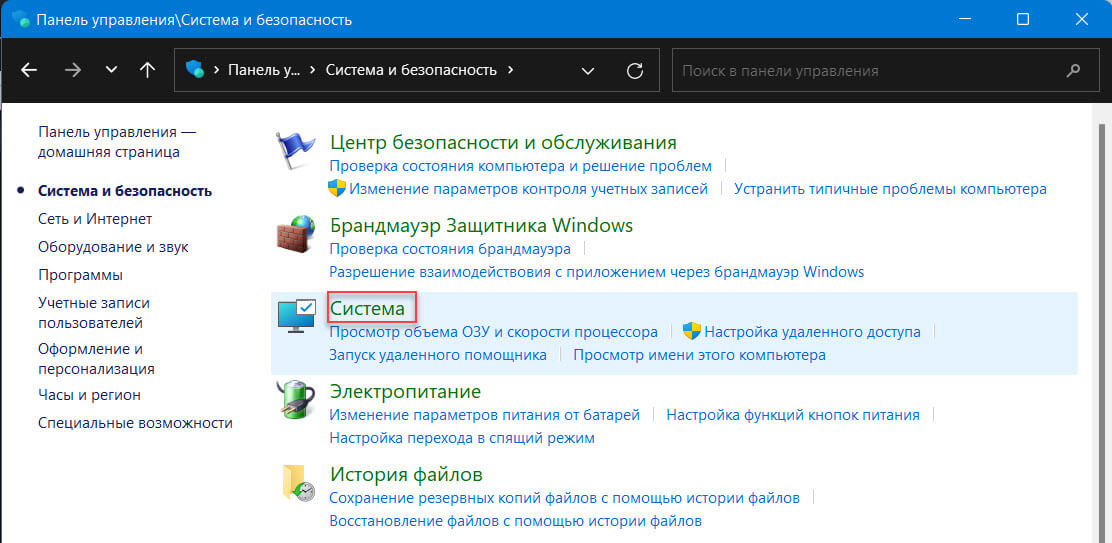Click Устранить типичные проблемы компьютера

coord(890,189)
